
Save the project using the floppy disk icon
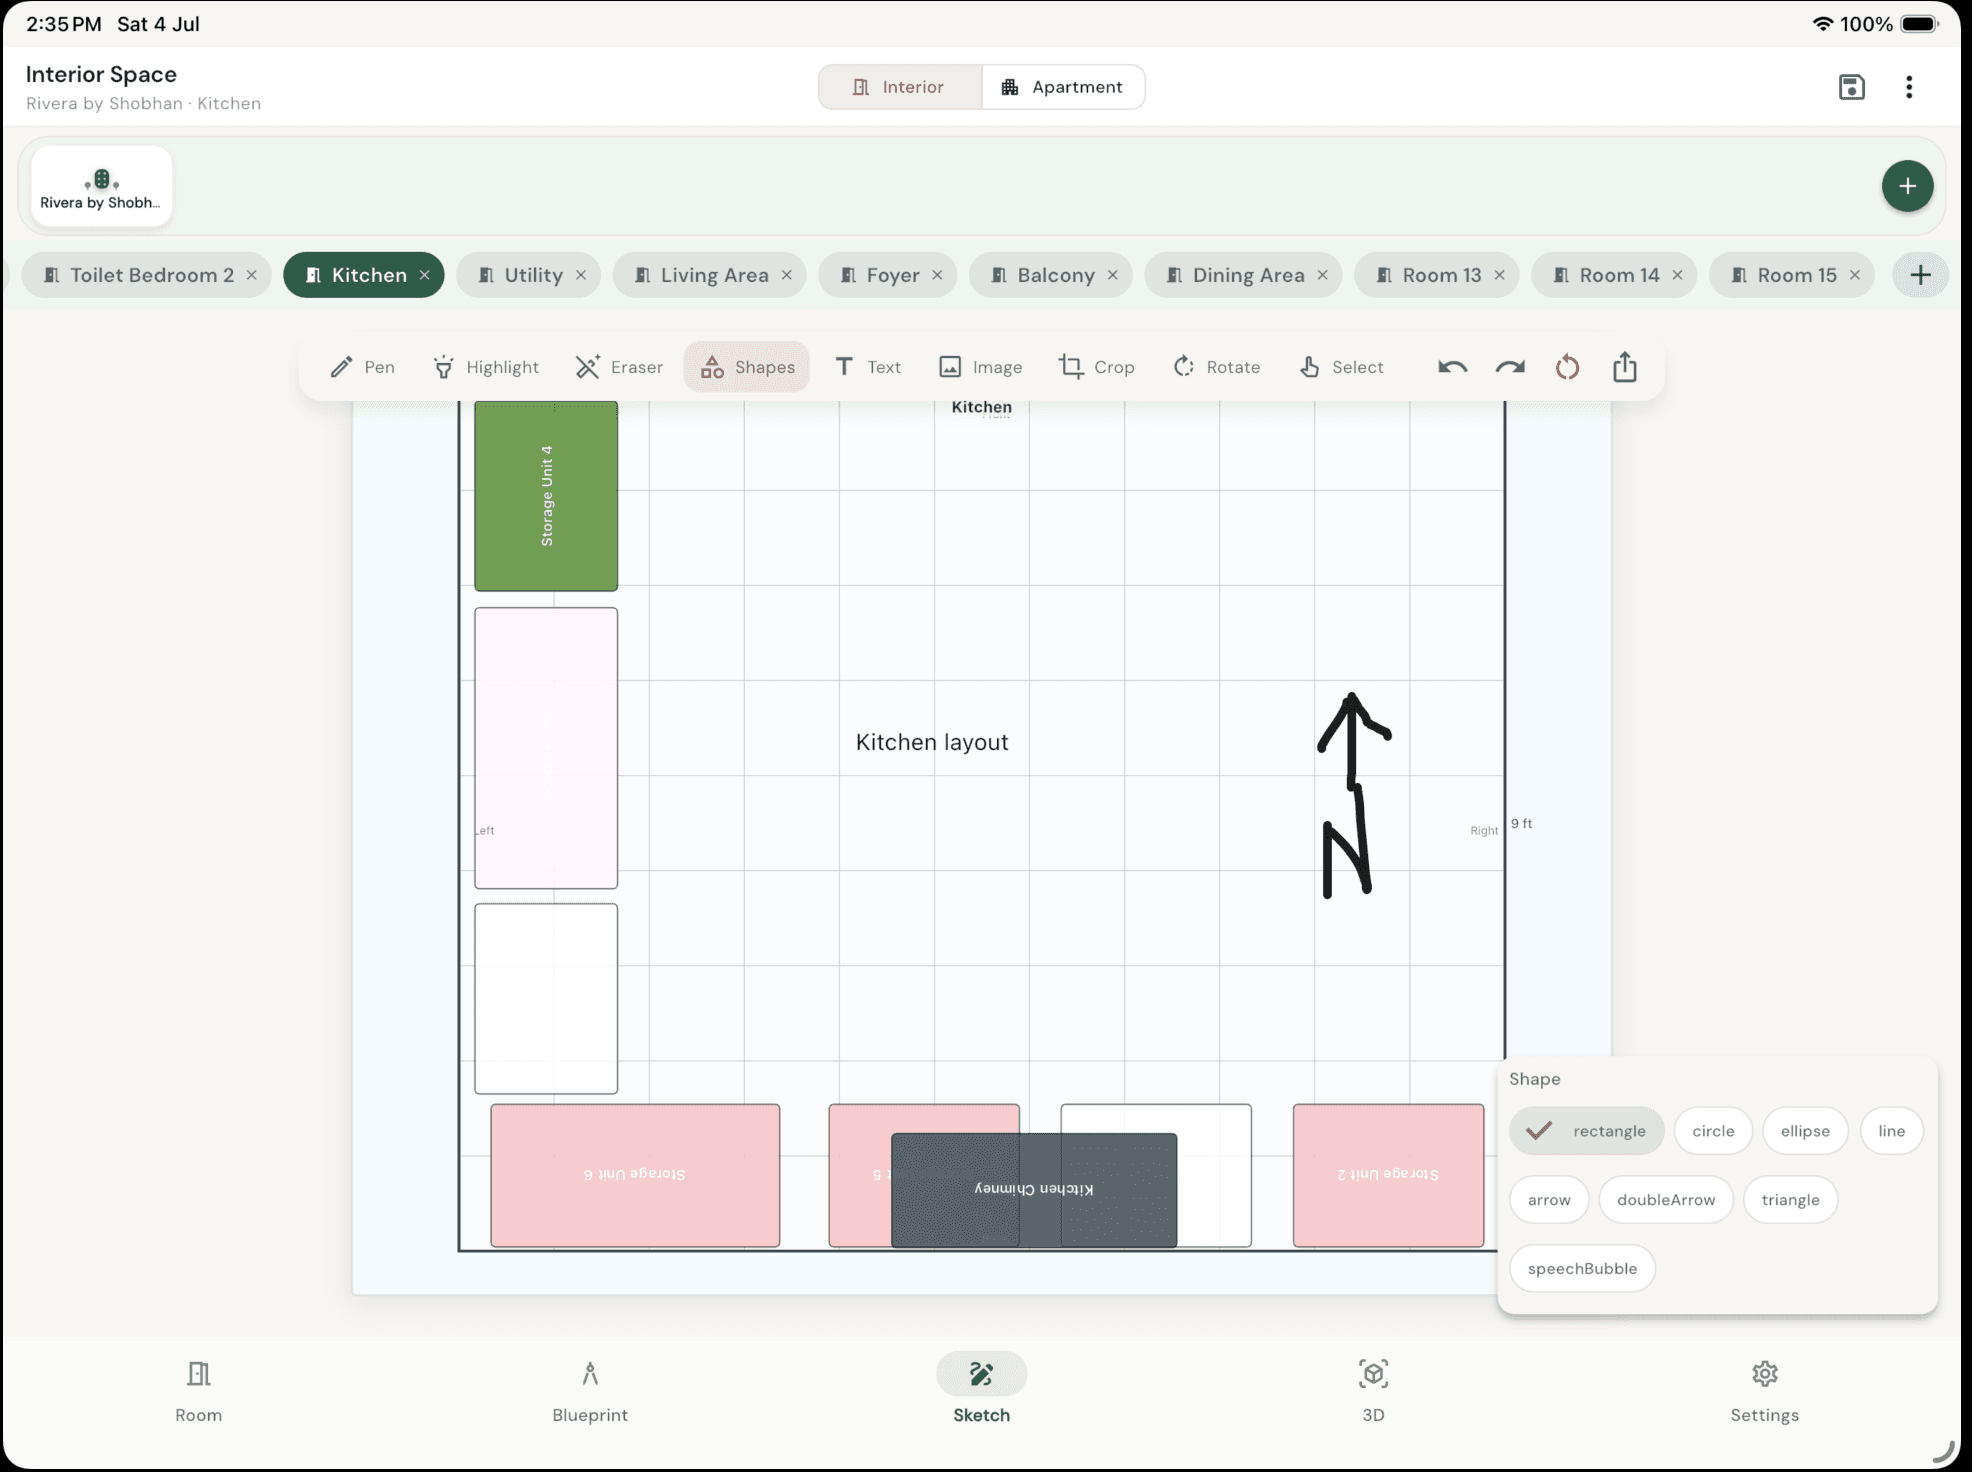(1851, 87)
